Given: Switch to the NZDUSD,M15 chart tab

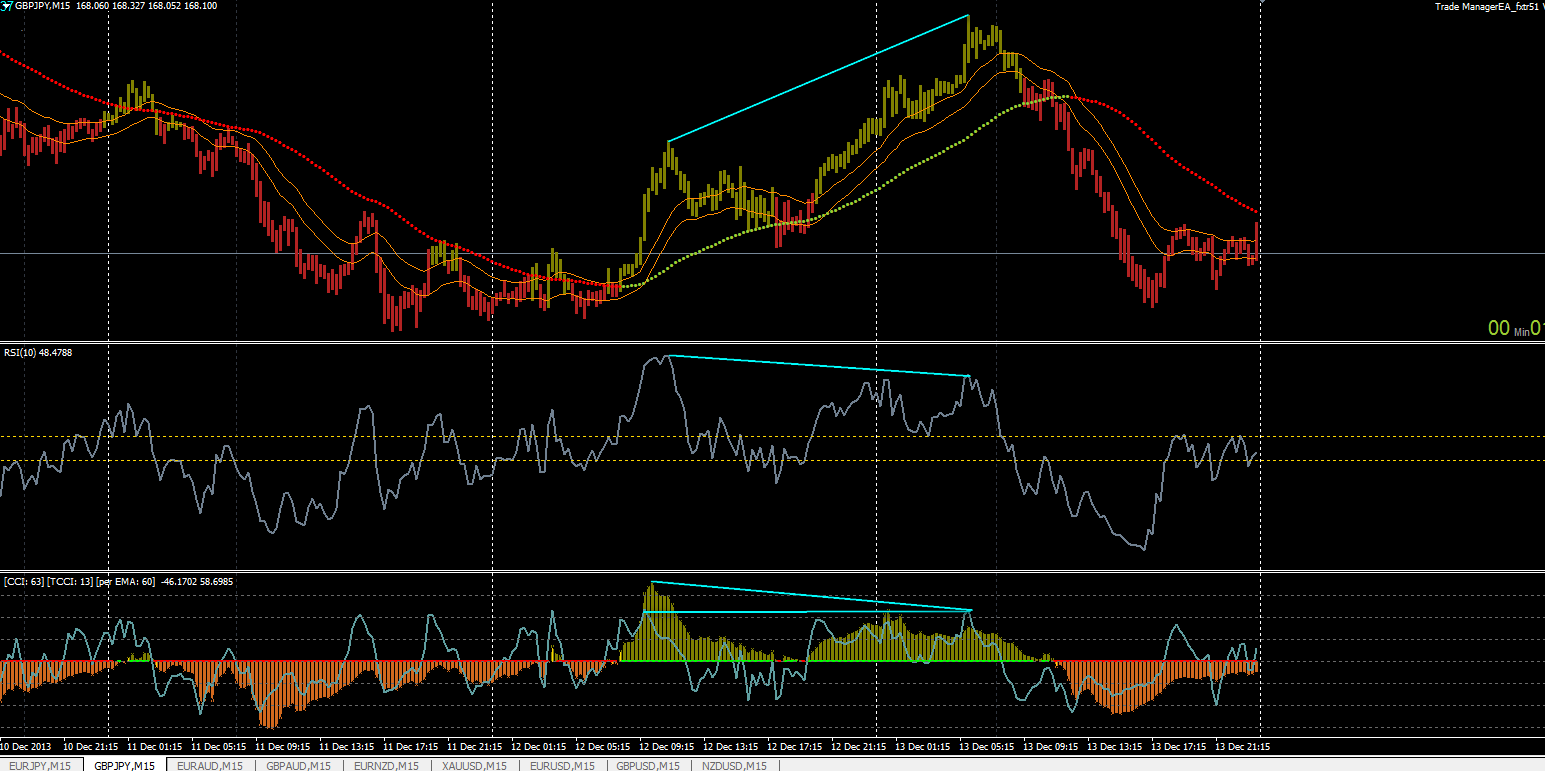Looking at the screenshot, I should [736, 765].
